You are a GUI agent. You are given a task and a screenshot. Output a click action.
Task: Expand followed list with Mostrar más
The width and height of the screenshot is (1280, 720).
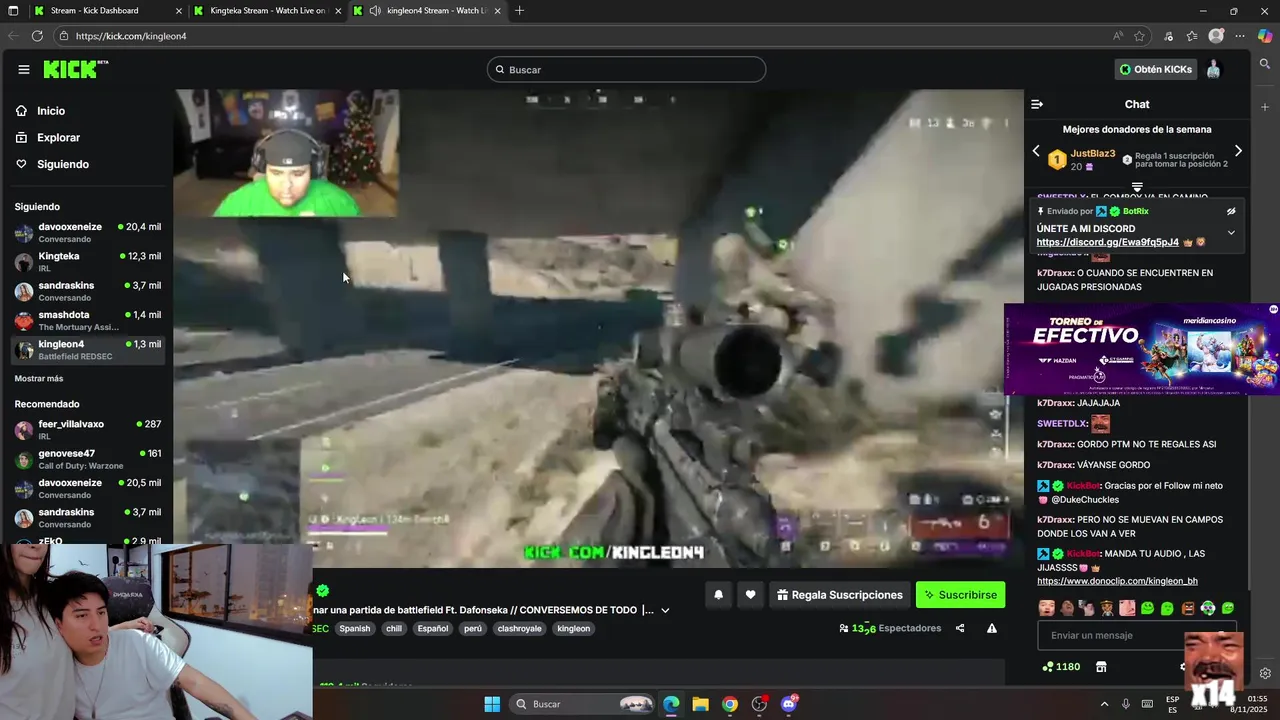pyautogui.click(x=39, y=379)
